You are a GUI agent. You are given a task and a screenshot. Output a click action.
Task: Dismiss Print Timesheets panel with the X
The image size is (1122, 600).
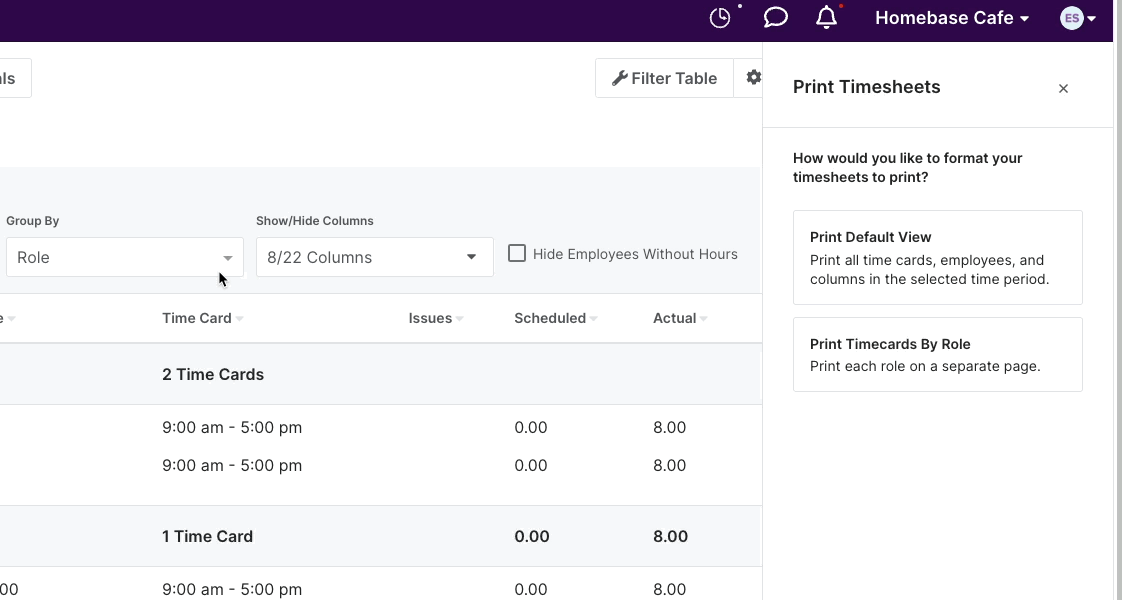[x=1063, y=88]
